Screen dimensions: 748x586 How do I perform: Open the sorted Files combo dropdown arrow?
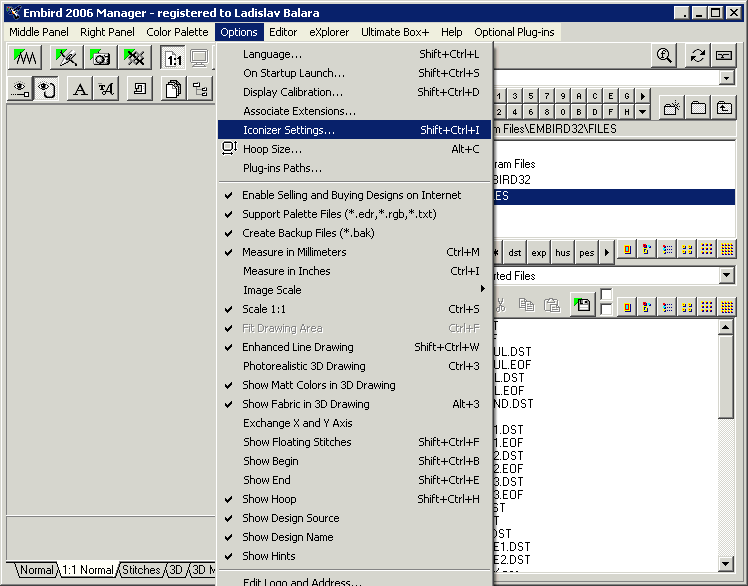[x=727, y=275]
